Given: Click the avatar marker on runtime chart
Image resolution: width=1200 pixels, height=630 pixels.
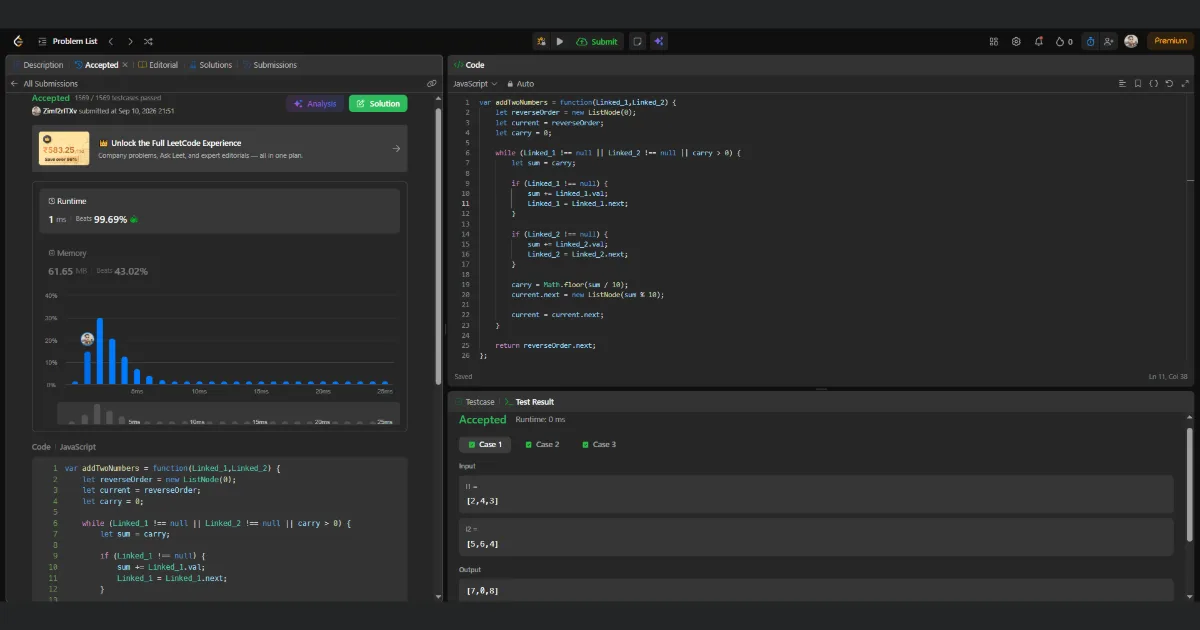Looking at the screenshot, I should coord(87,339).
